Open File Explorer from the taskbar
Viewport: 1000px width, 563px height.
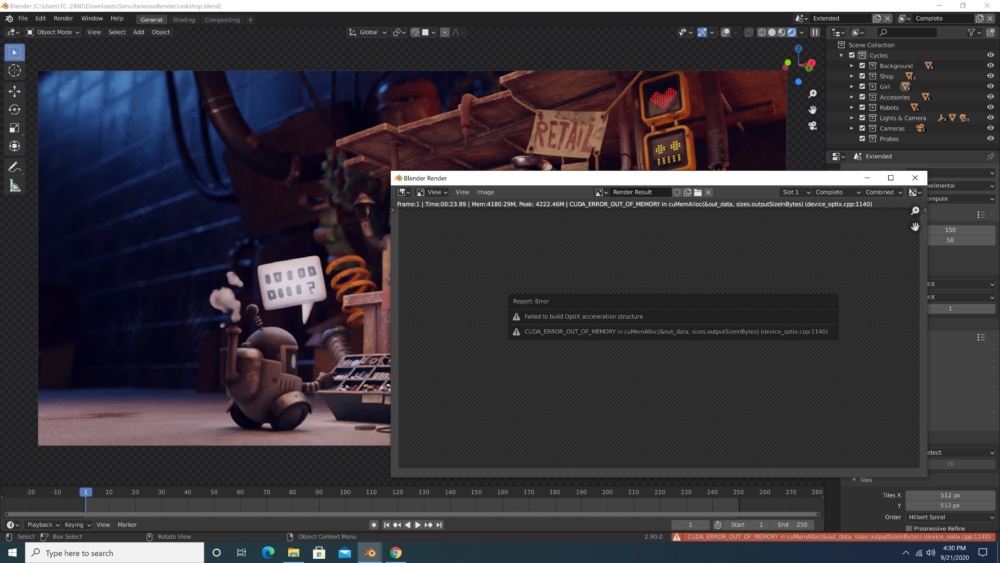click(x=293, y=553)
